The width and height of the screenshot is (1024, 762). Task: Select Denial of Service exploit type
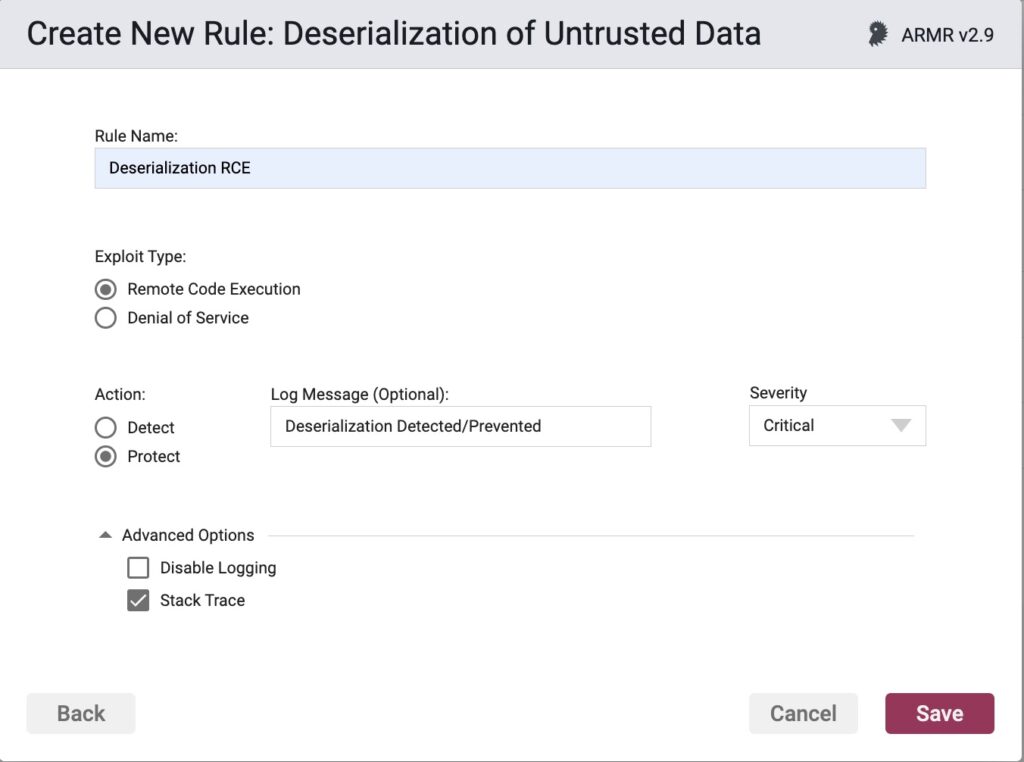point(105,318)
